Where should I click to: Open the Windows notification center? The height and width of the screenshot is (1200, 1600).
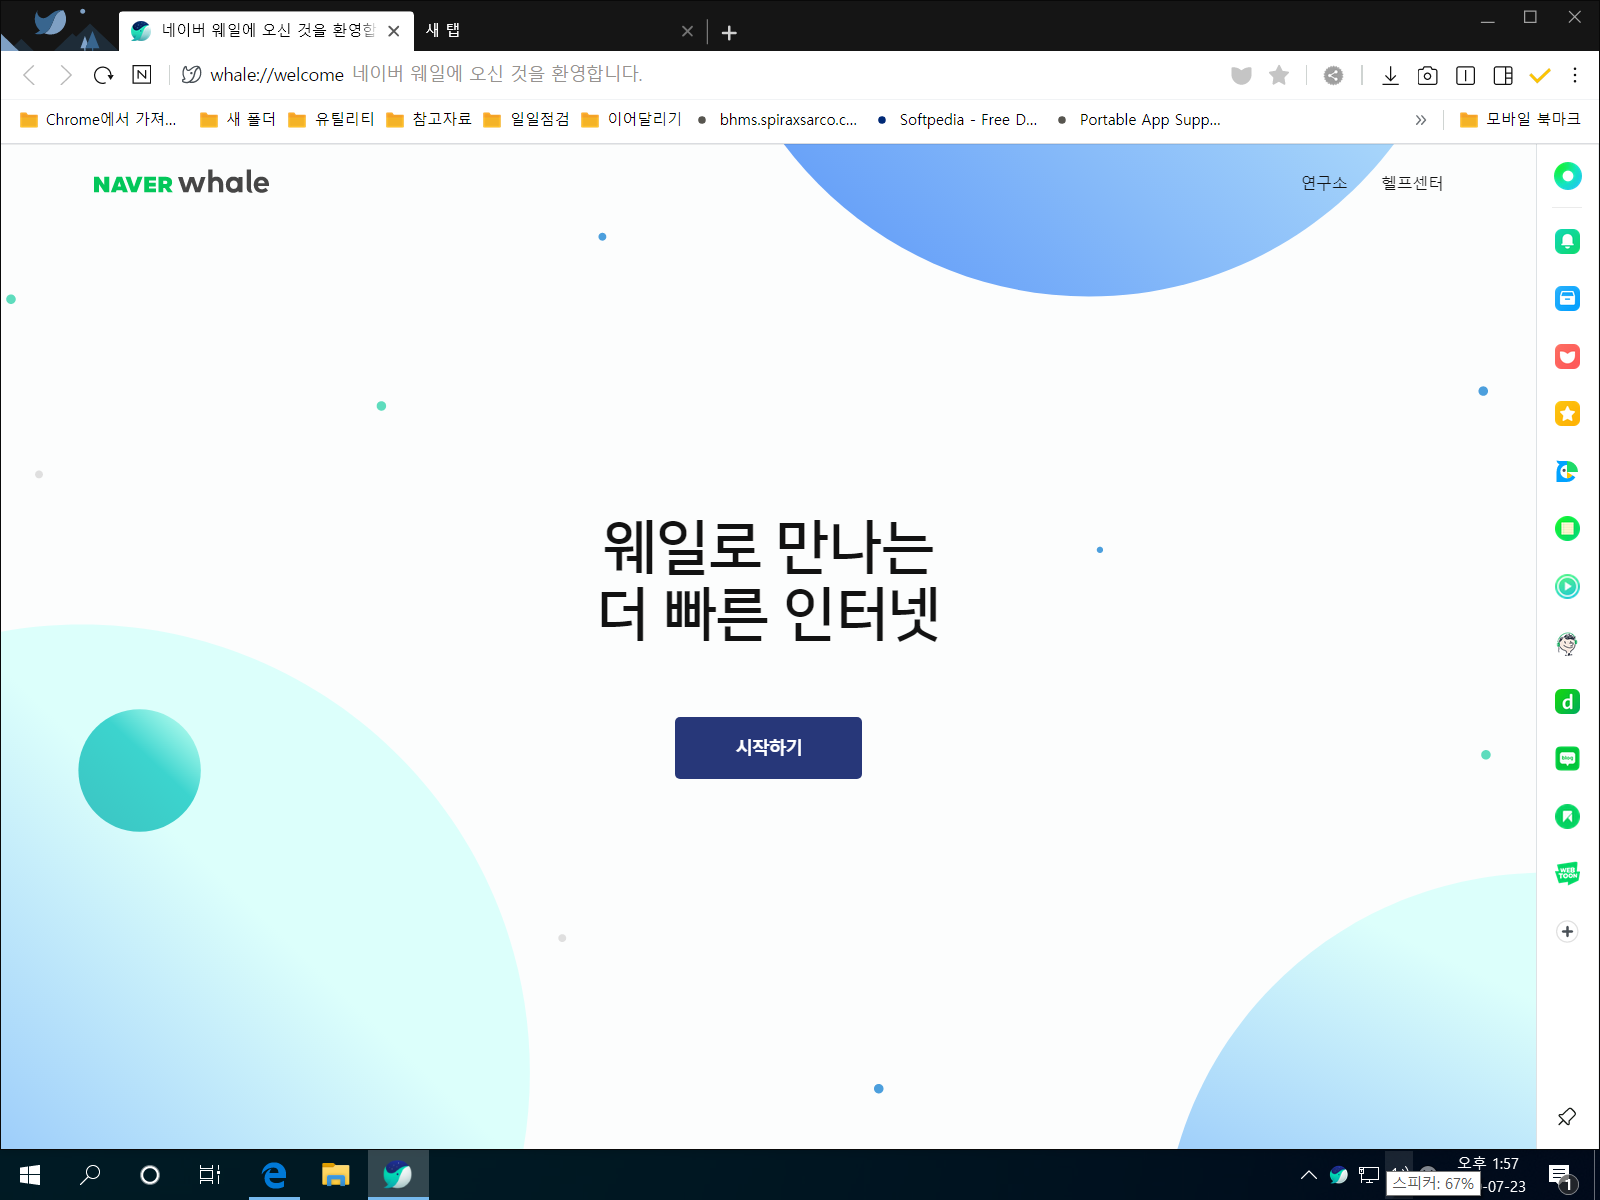click(x=1561, y=1177)
